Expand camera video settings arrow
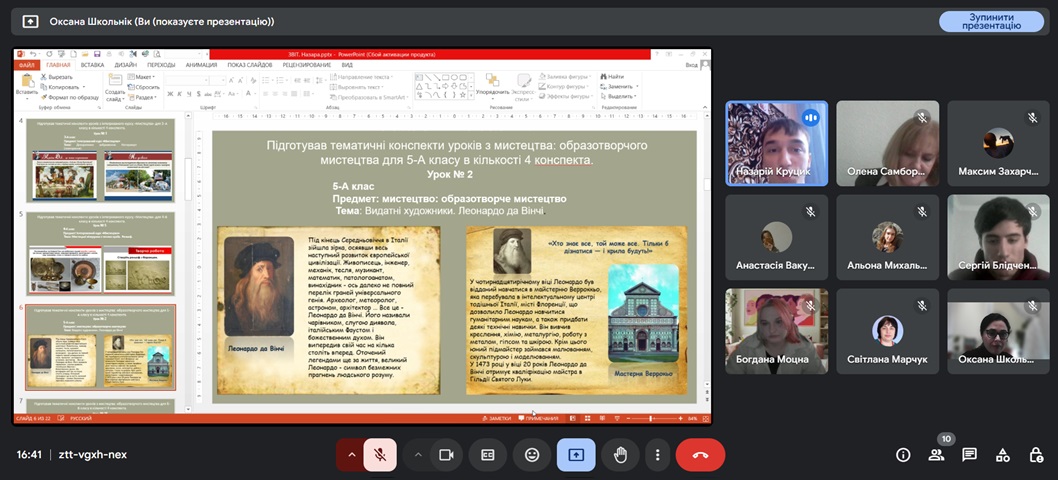This screenshot has height=480, width=1058. (x=418, y=455)
